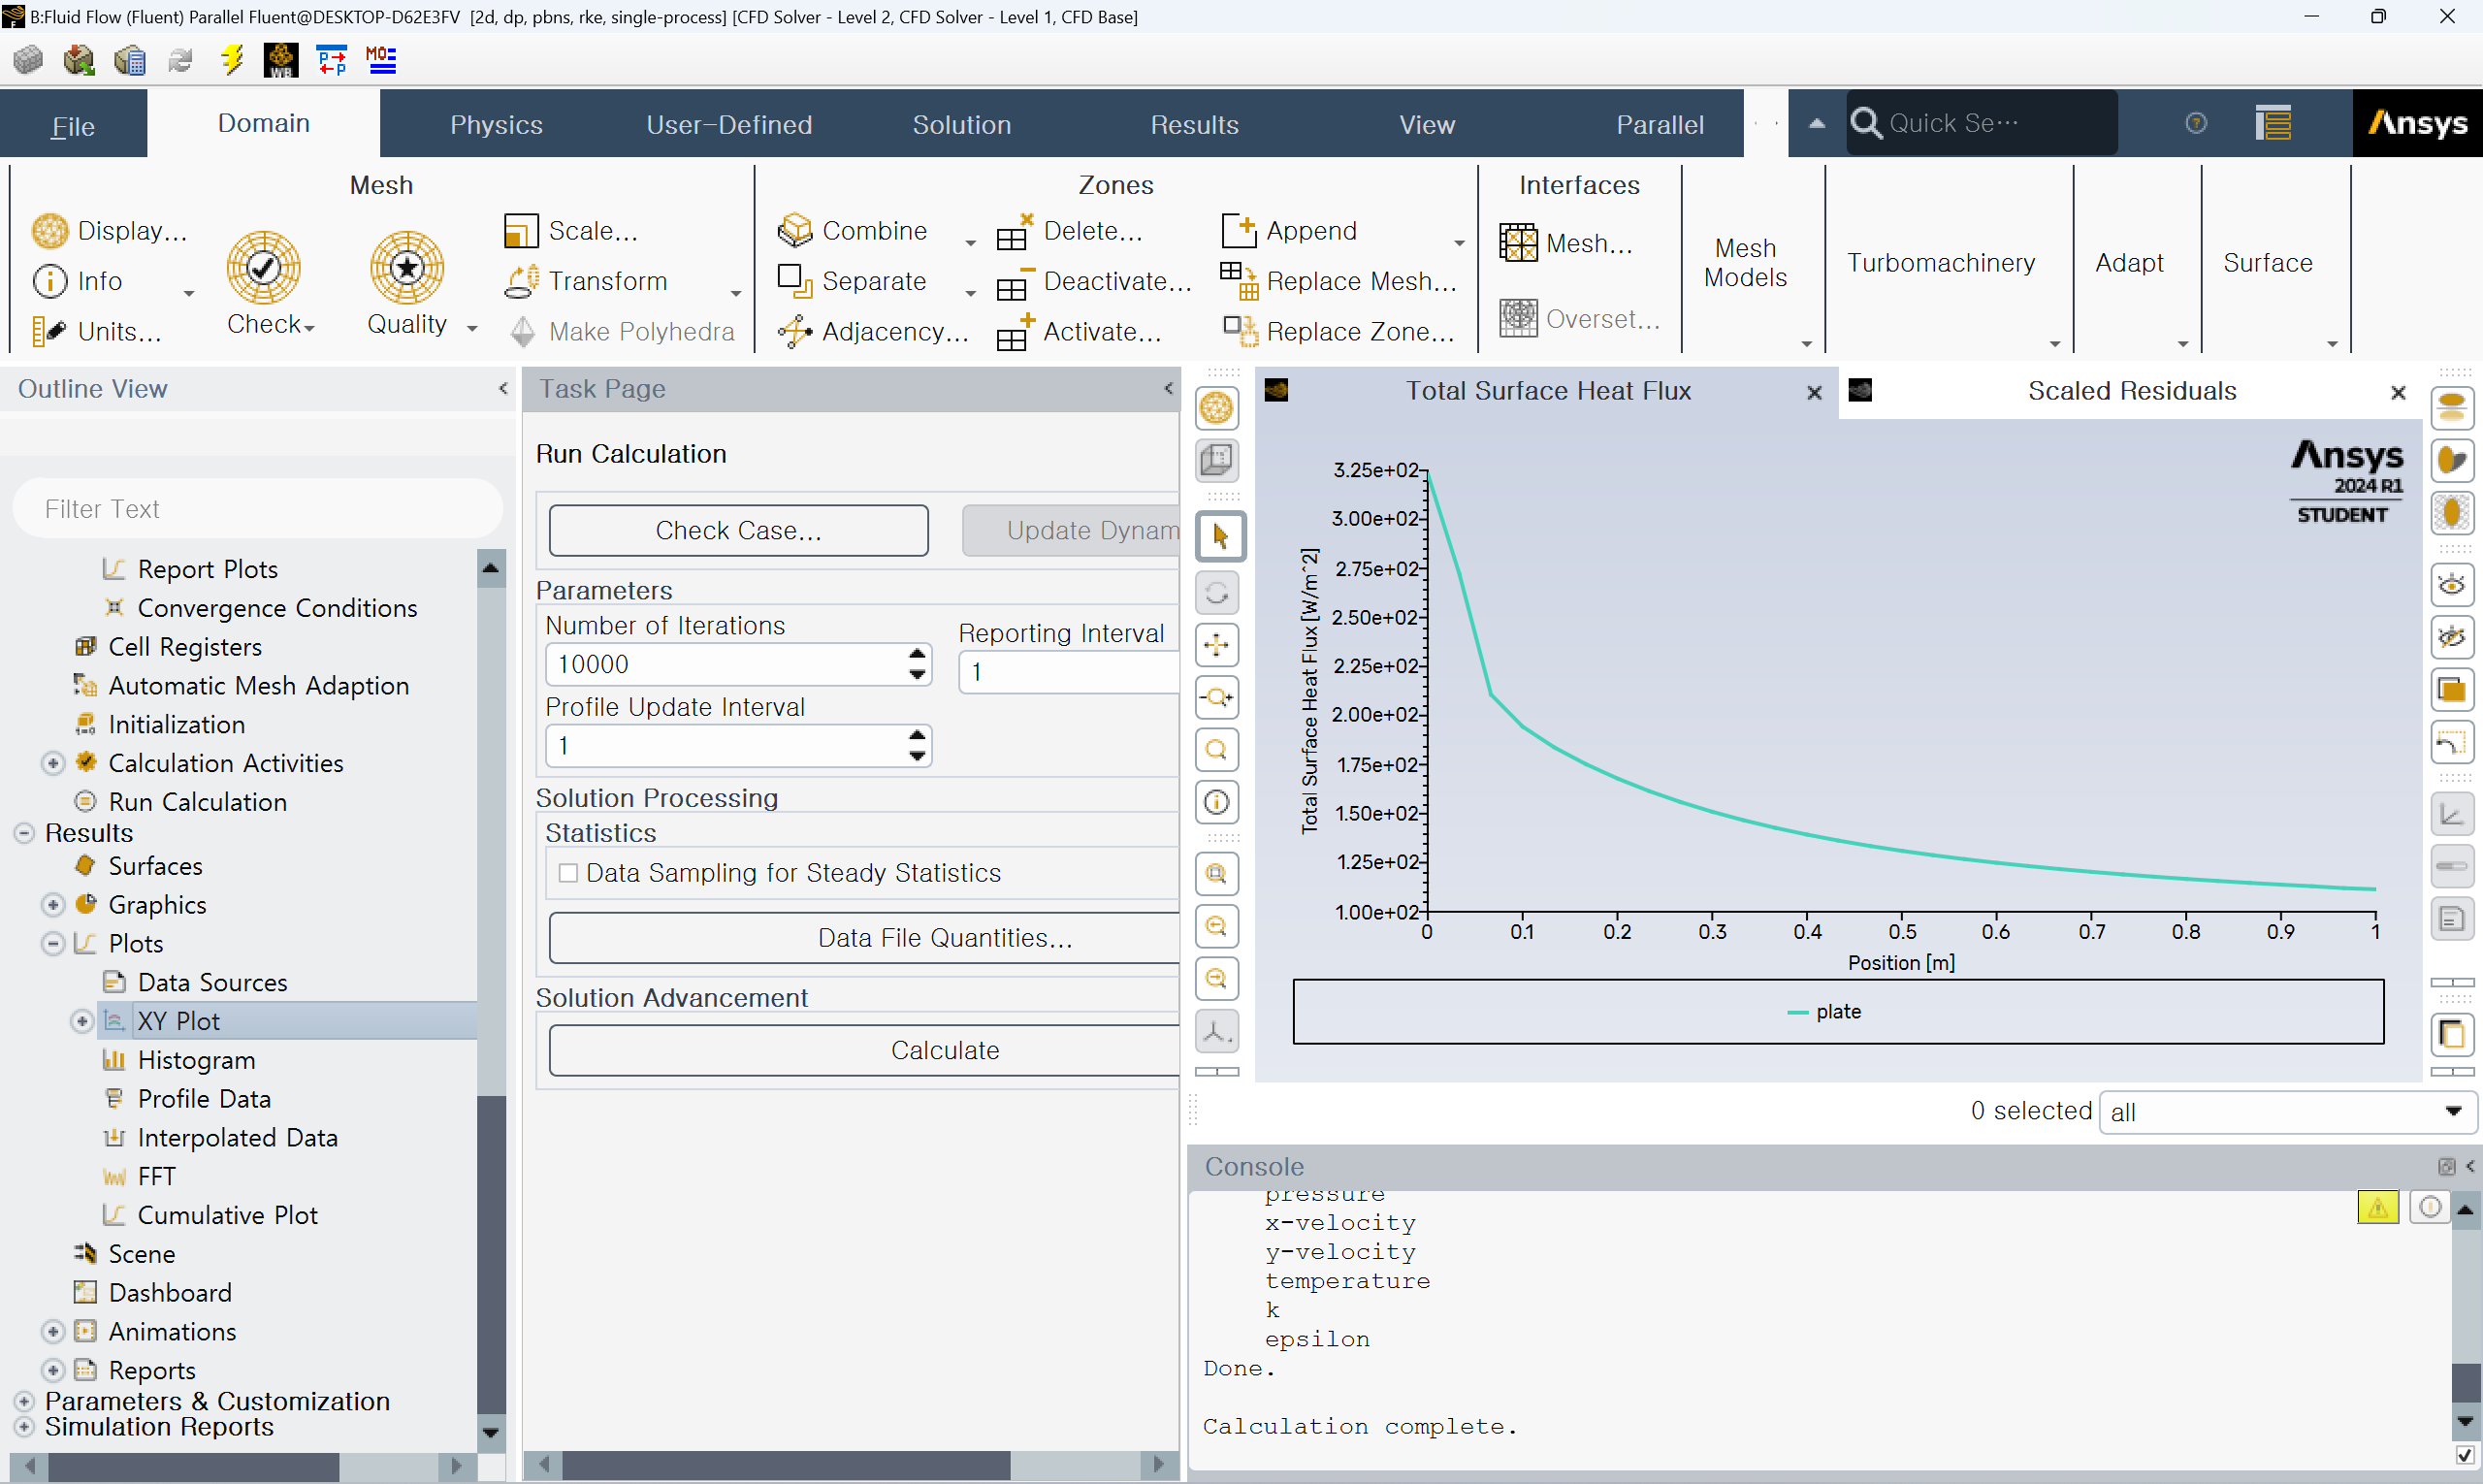
Task: Open the surface selection 'all' dropdown
Action: tap(2287, 1112)
